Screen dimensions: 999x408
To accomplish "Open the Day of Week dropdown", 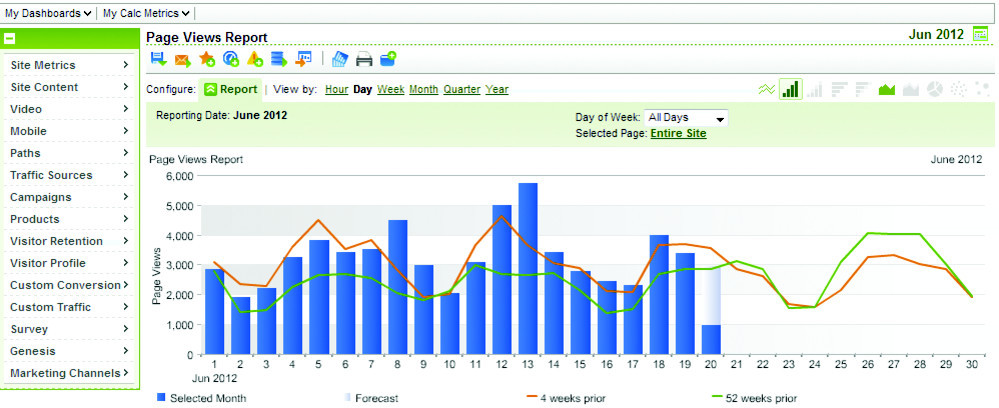I will pyautogui.click(x=686, y=117).
